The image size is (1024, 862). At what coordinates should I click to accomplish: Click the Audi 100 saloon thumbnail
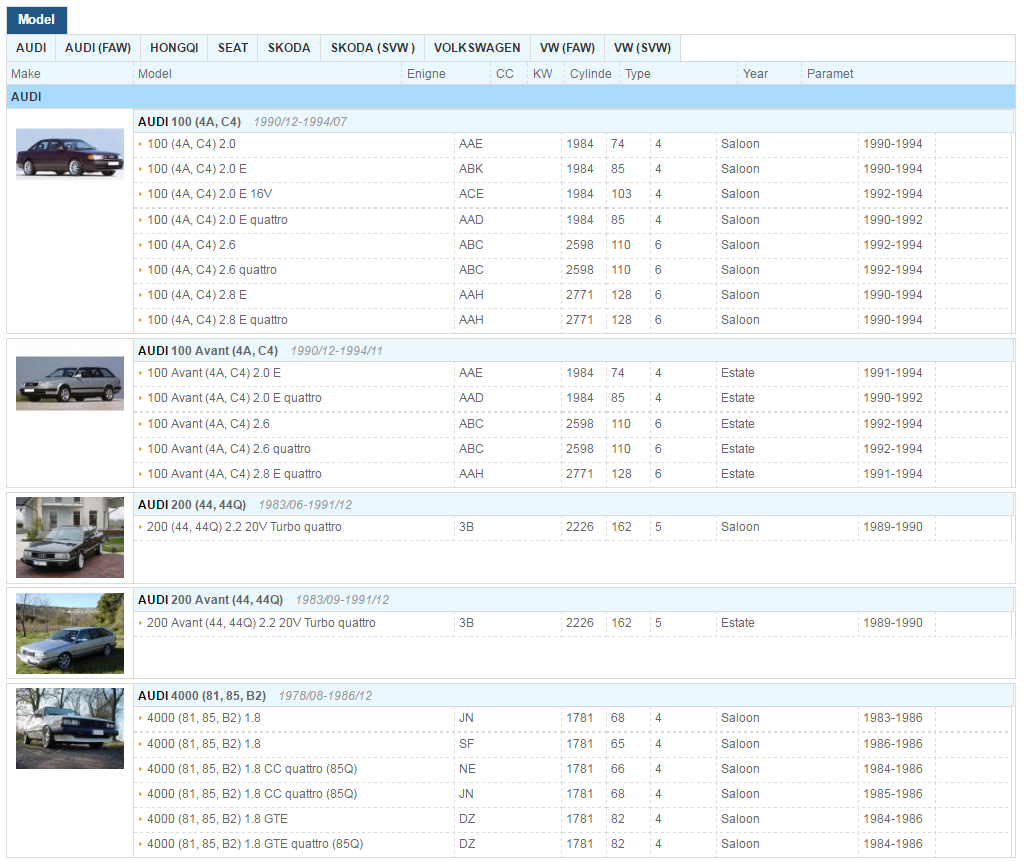coord(70,154)
